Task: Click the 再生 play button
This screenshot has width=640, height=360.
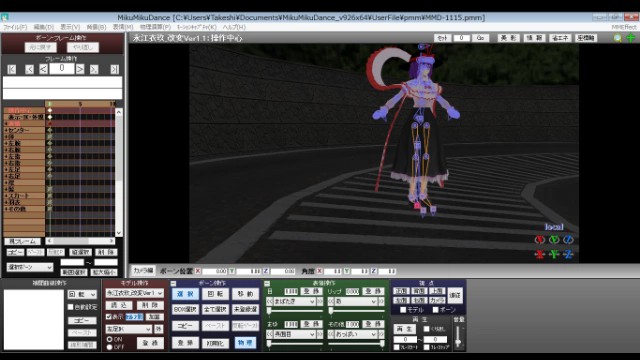Action: pos(404,329)
